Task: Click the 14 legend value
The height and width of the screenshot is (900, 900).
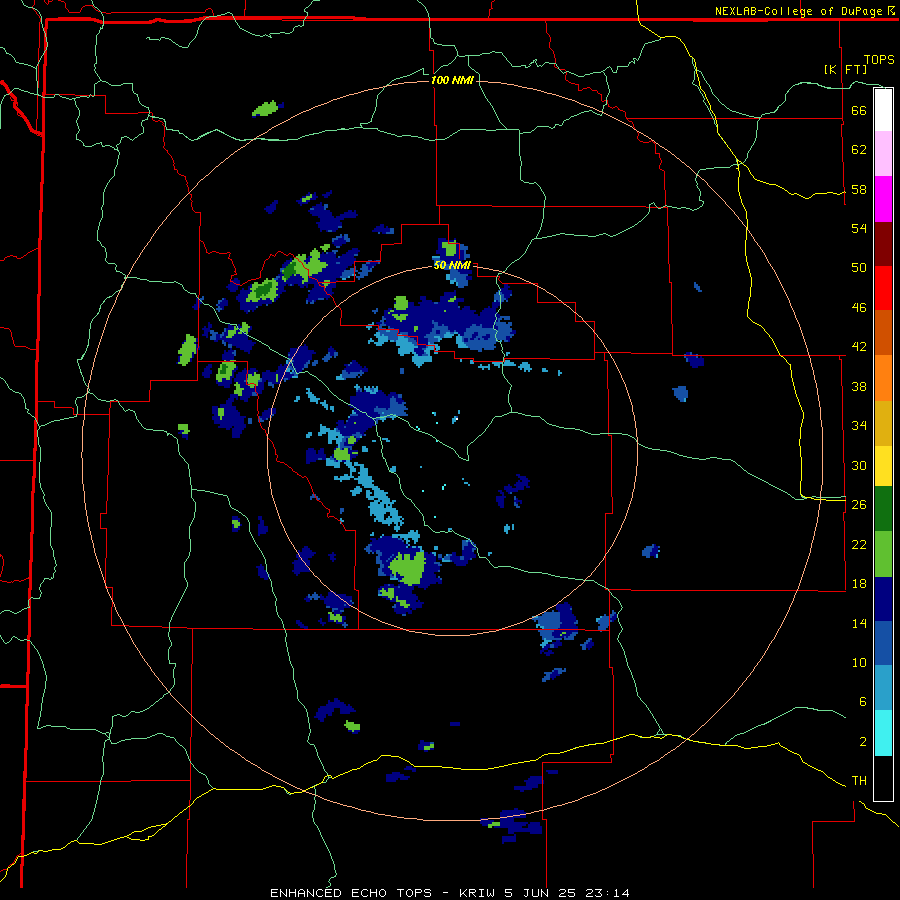Action: coord(859,623)
